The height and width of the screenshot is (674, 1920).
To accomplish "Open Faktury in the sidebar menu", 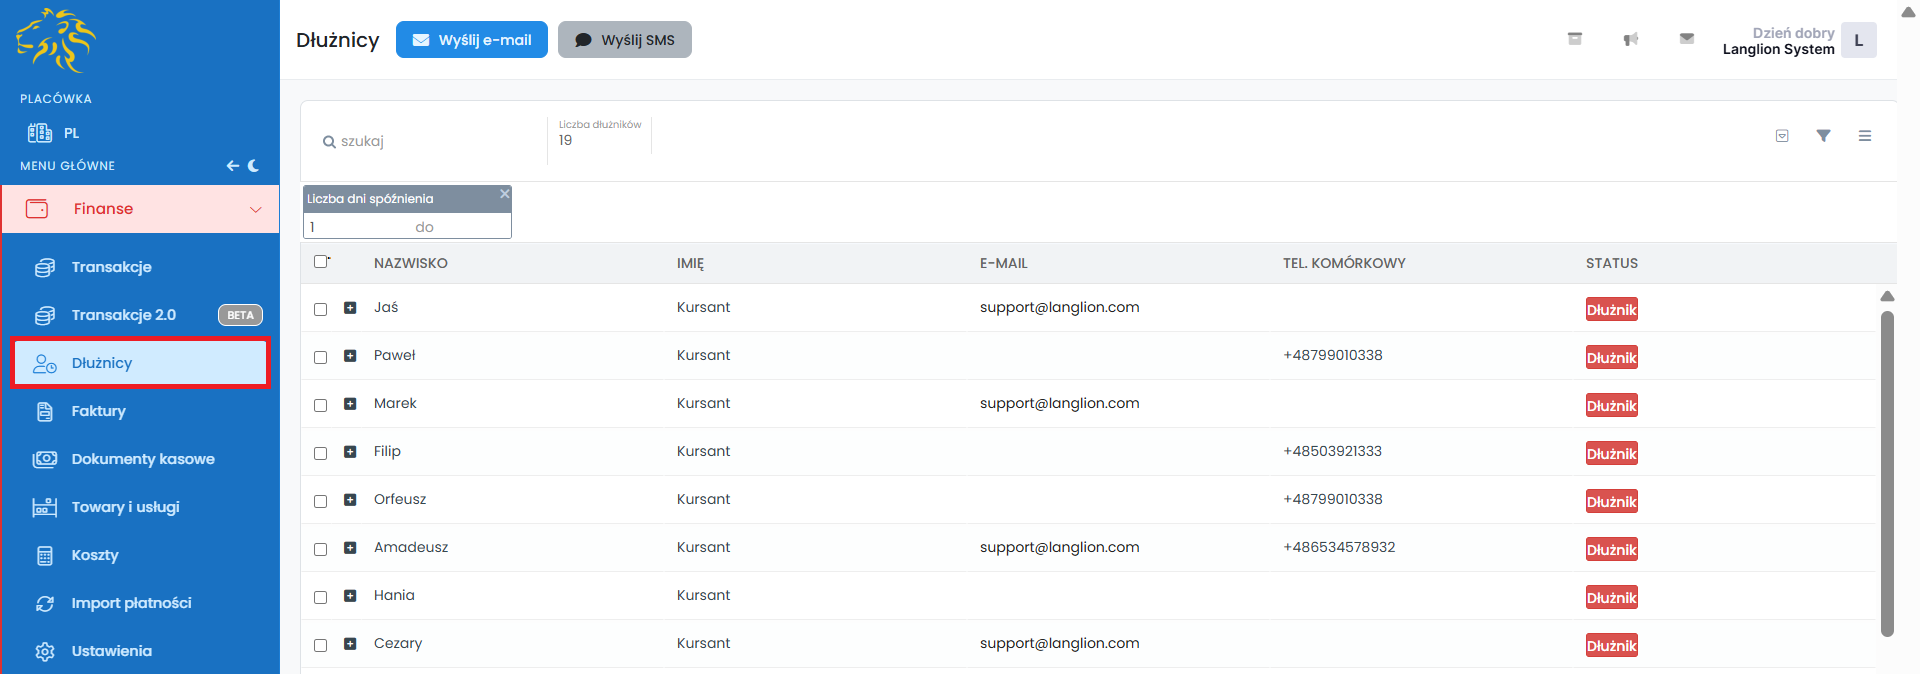I will point(98,411).
